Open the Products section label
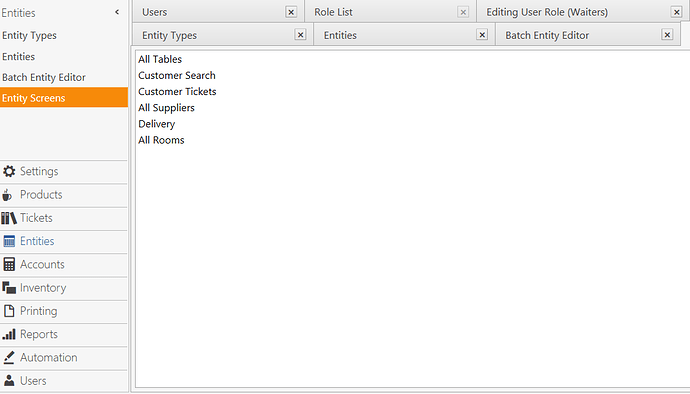This screenshot has width=690, height=394. [41, 195]
